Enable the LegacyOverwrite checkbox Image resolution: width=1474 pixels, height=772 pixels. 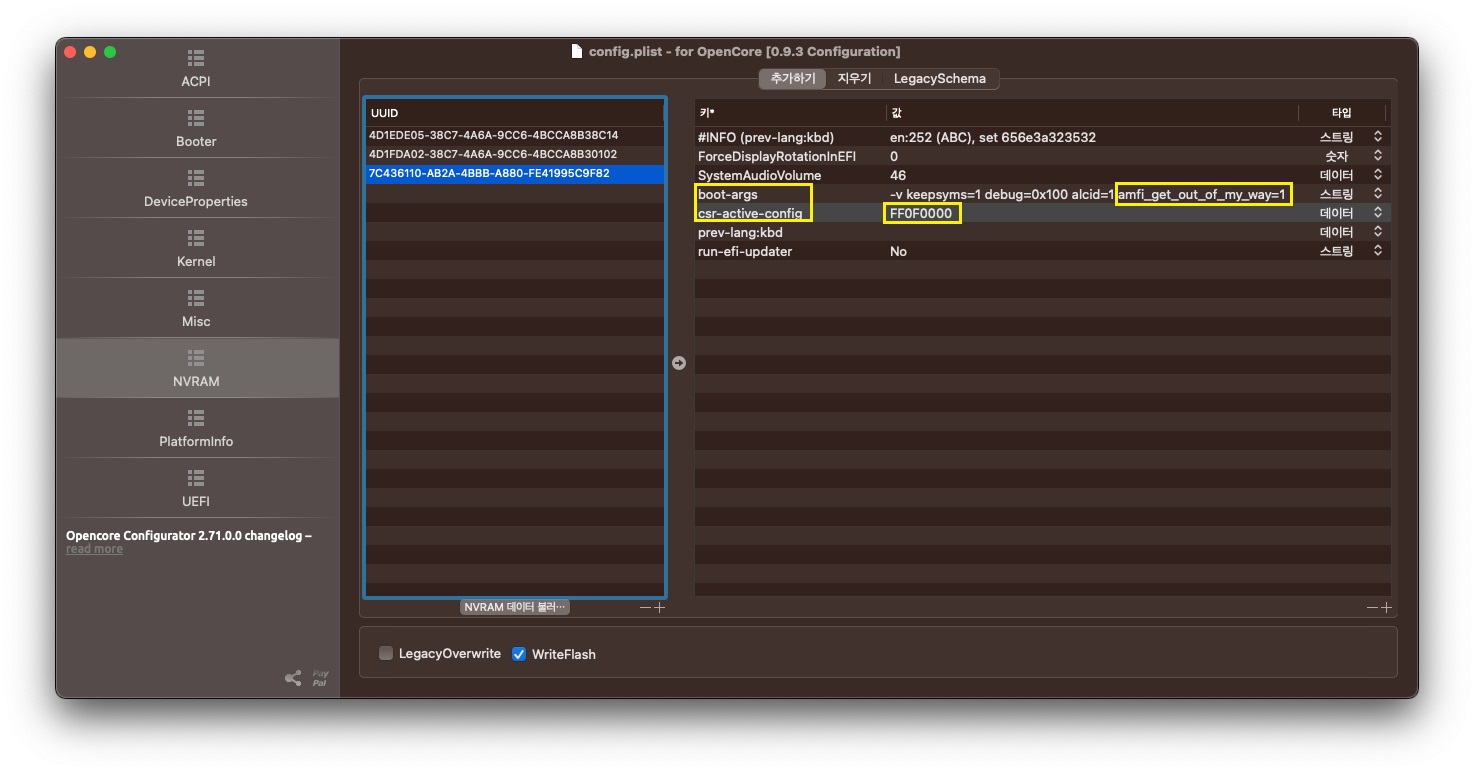tap(386, 653)
